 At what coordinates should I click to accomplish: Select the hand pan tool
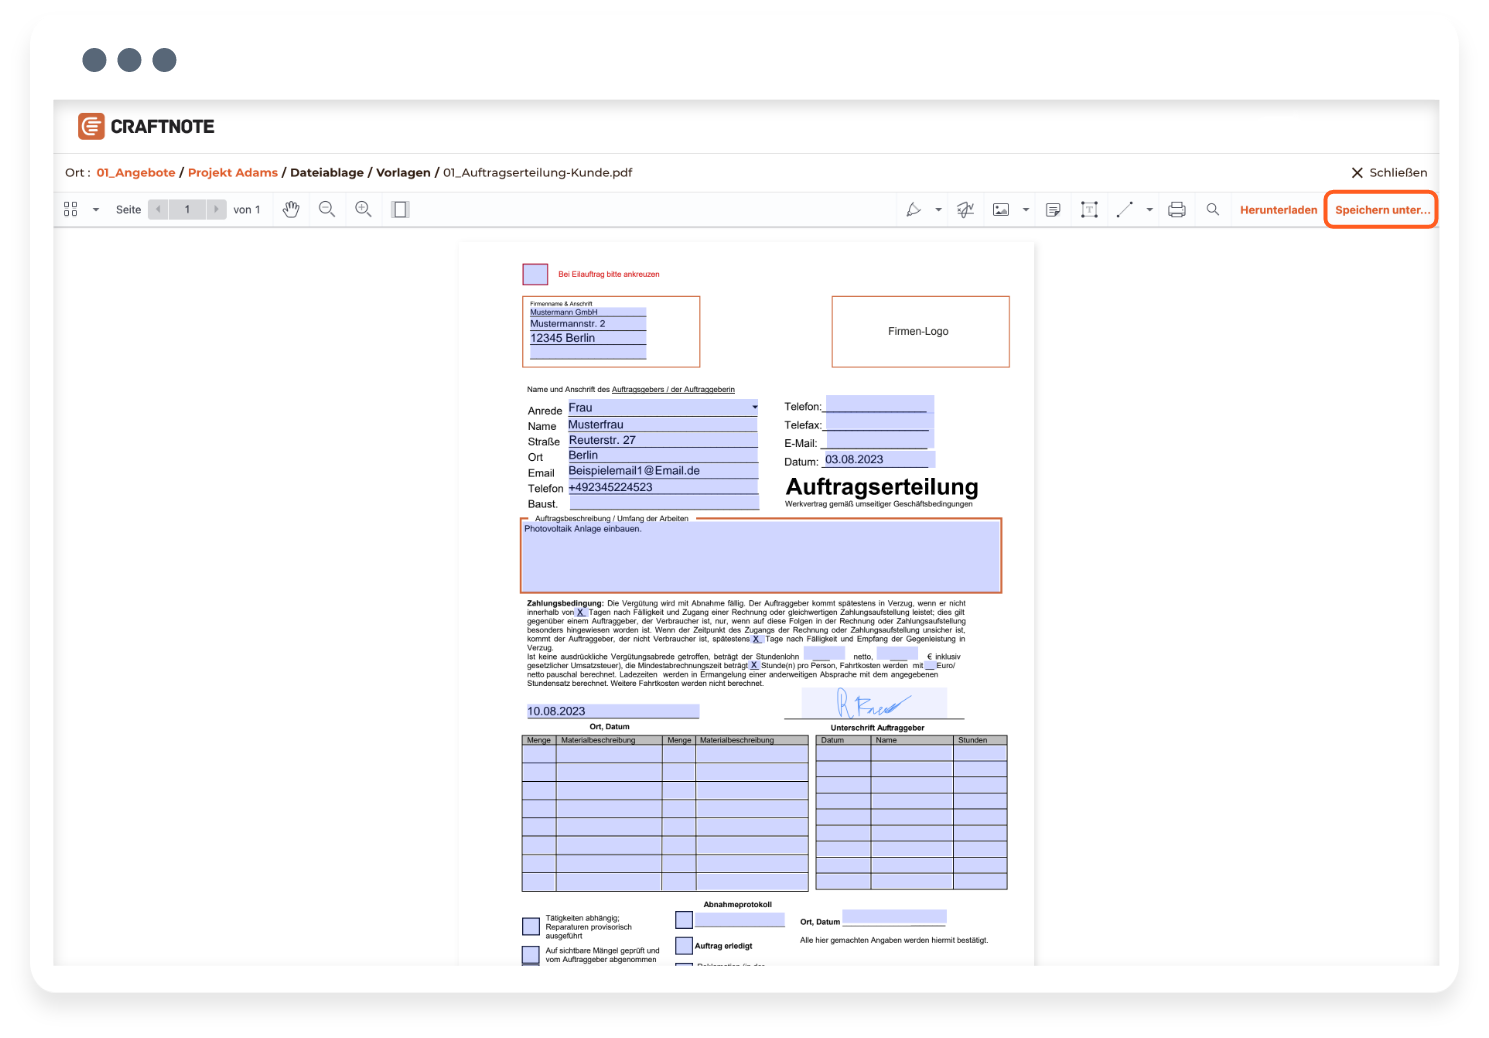tap(291, 209)
